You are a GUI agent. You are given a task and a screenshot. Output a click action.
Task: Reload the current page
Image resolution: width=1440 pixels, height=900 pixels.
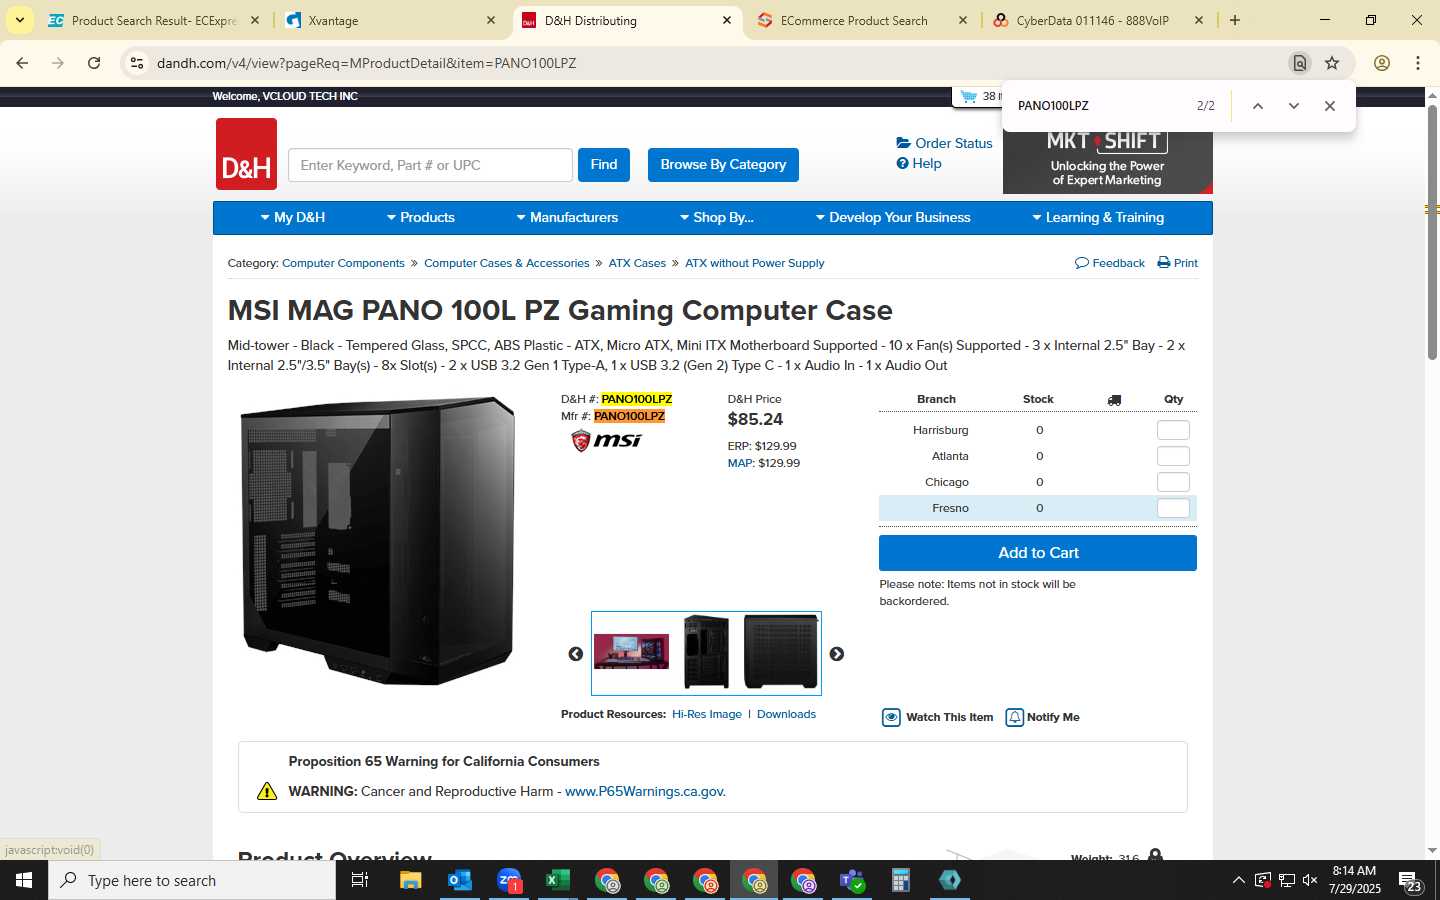(x=94, y=63)
